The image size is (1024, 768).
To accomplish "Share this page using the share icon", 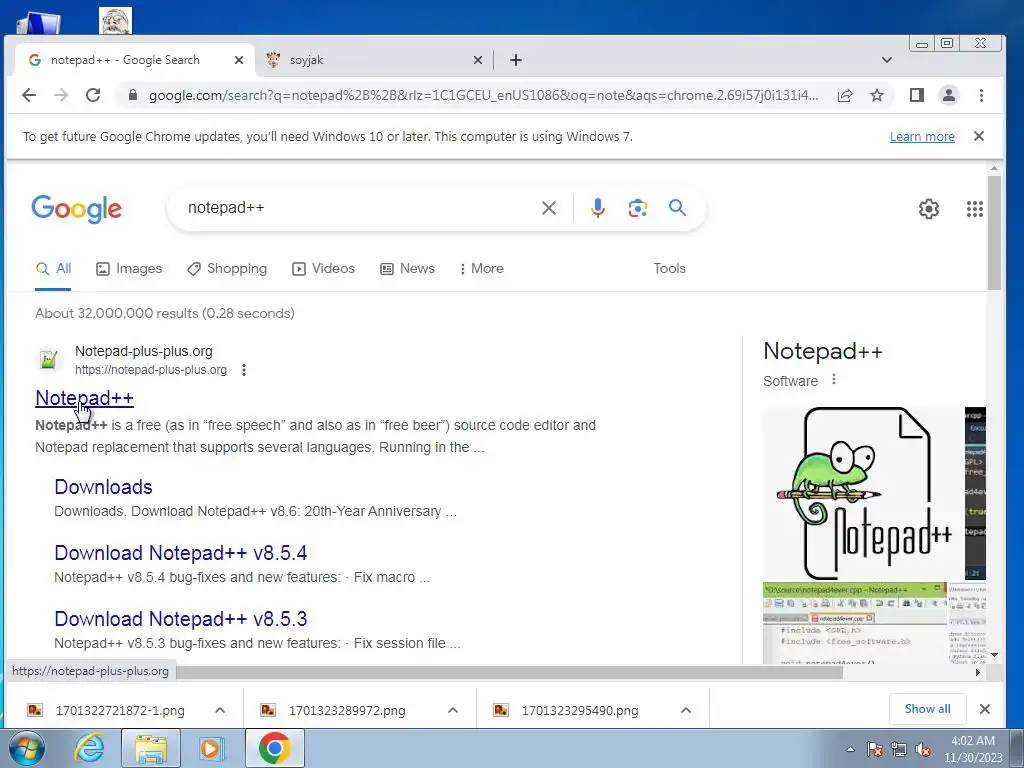I will (x=845, y=95).
